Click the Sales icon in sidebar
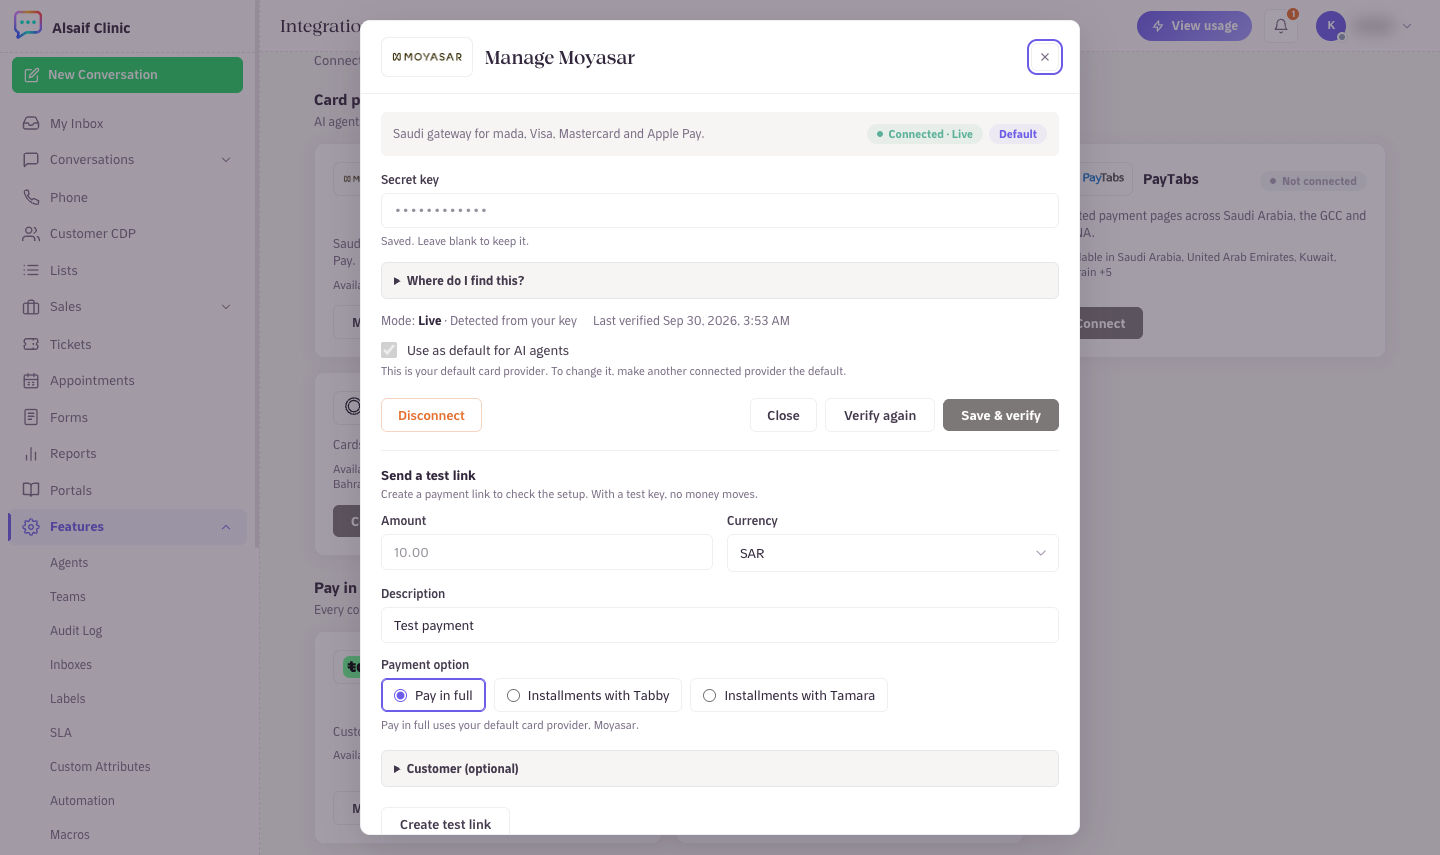Viewport: 1440px width, 855px height. [31, 306]
